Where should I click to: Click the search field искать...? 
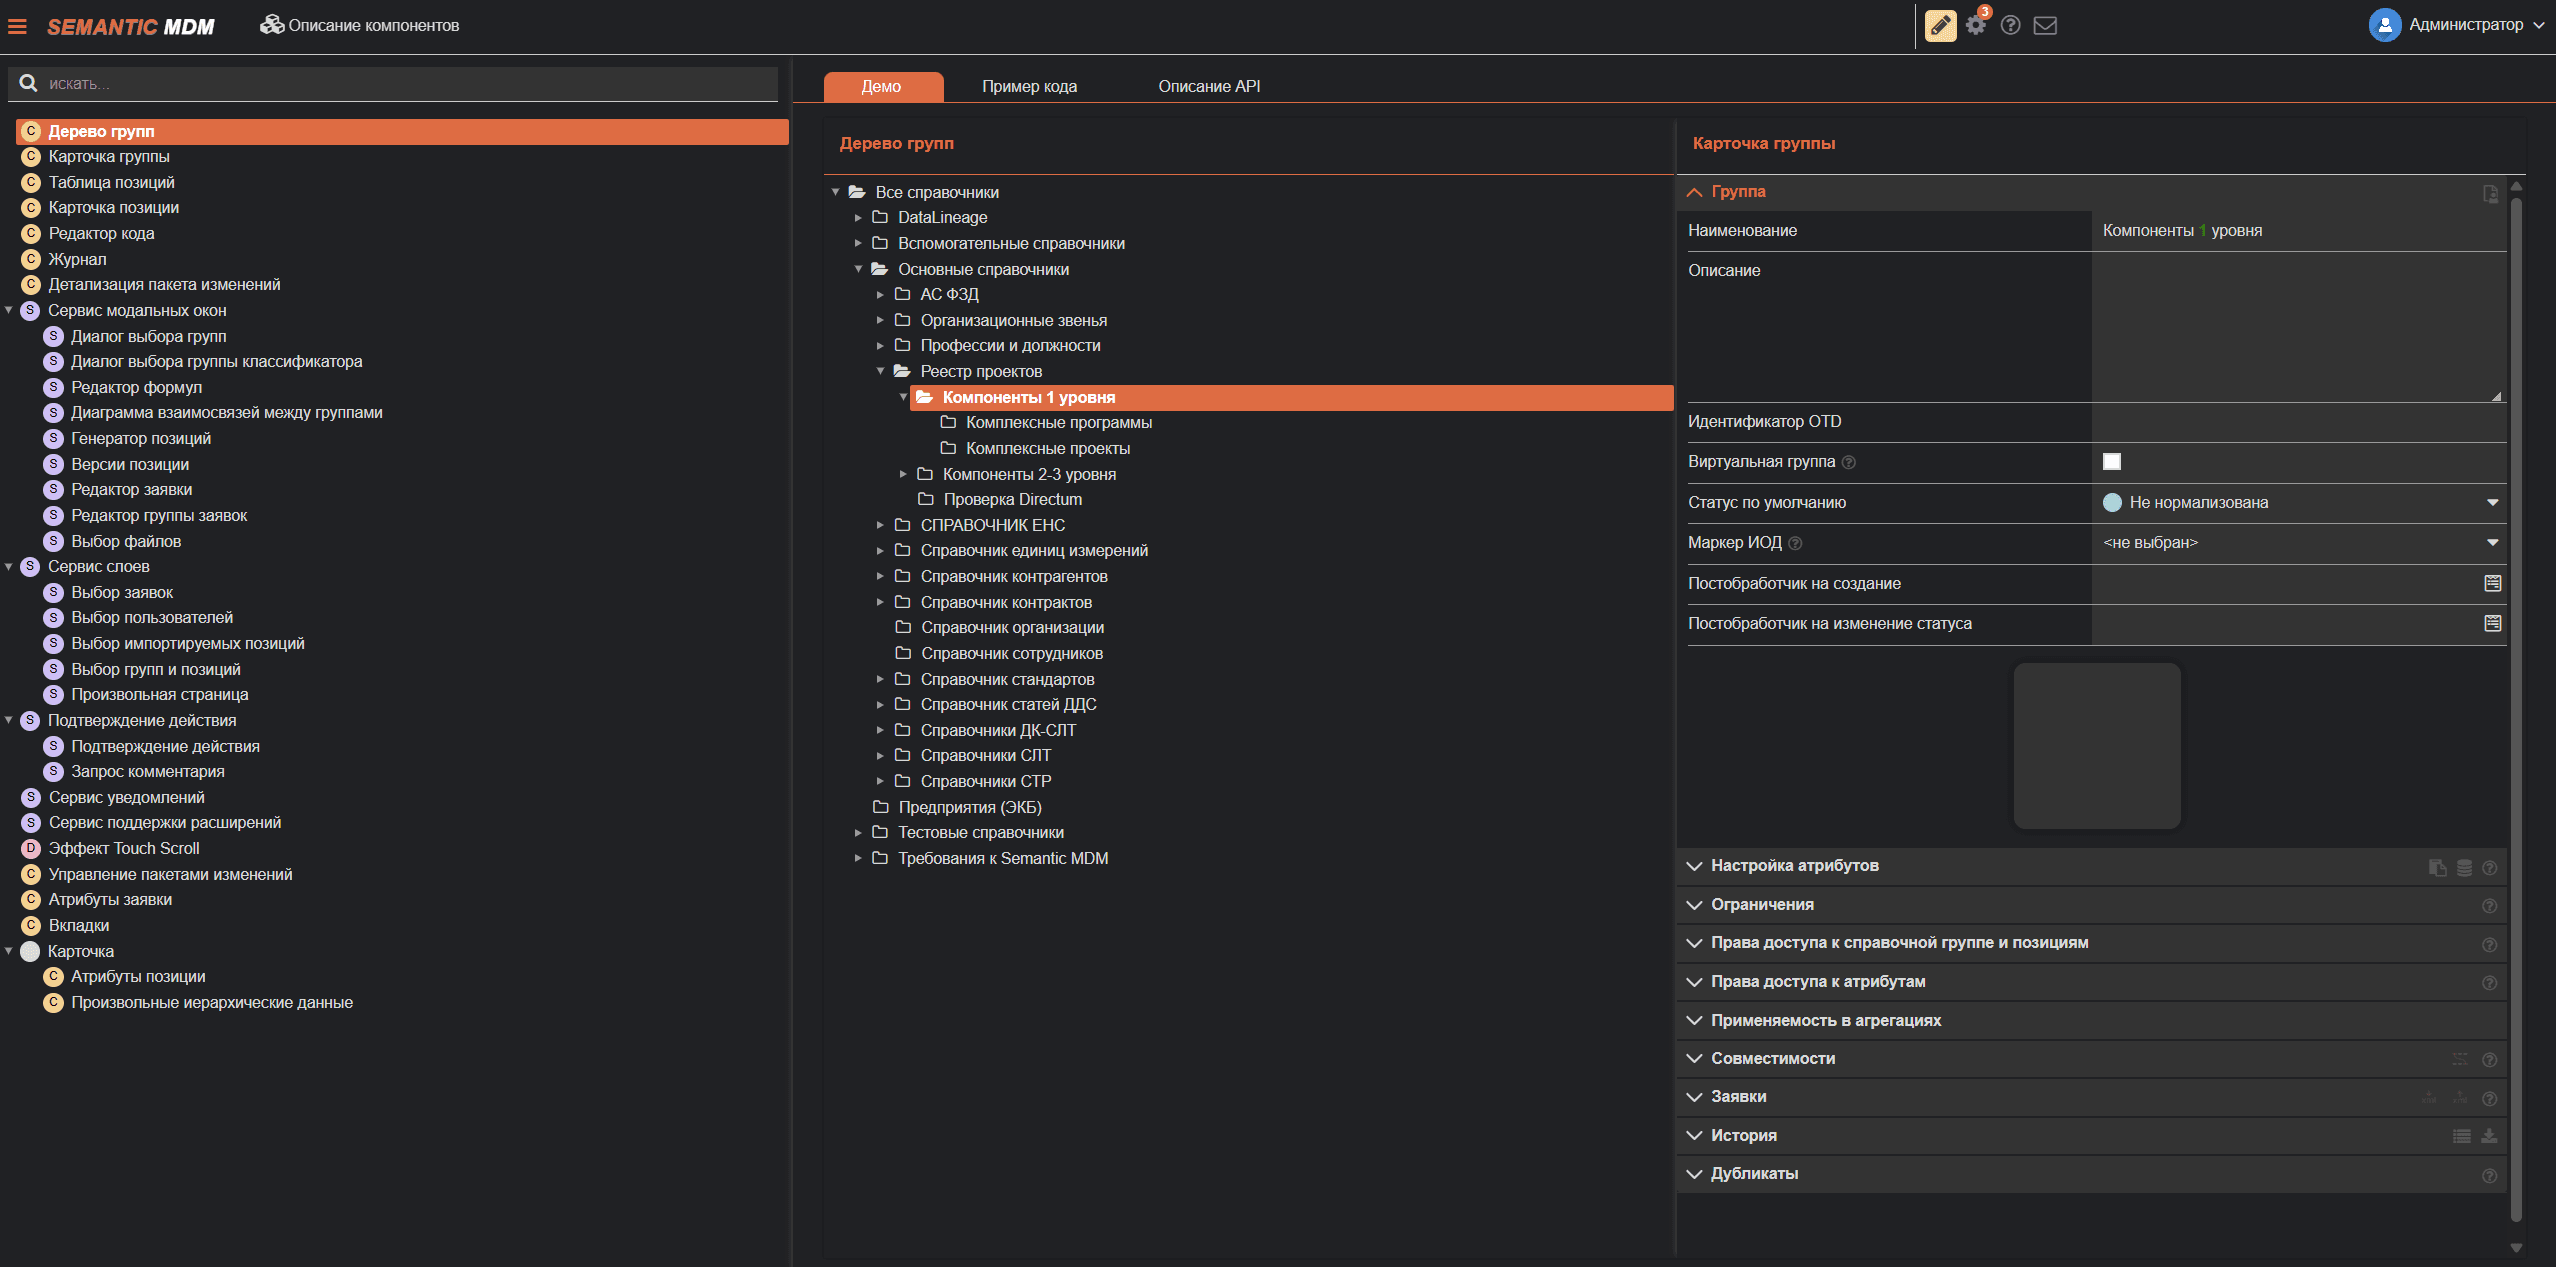393,84
